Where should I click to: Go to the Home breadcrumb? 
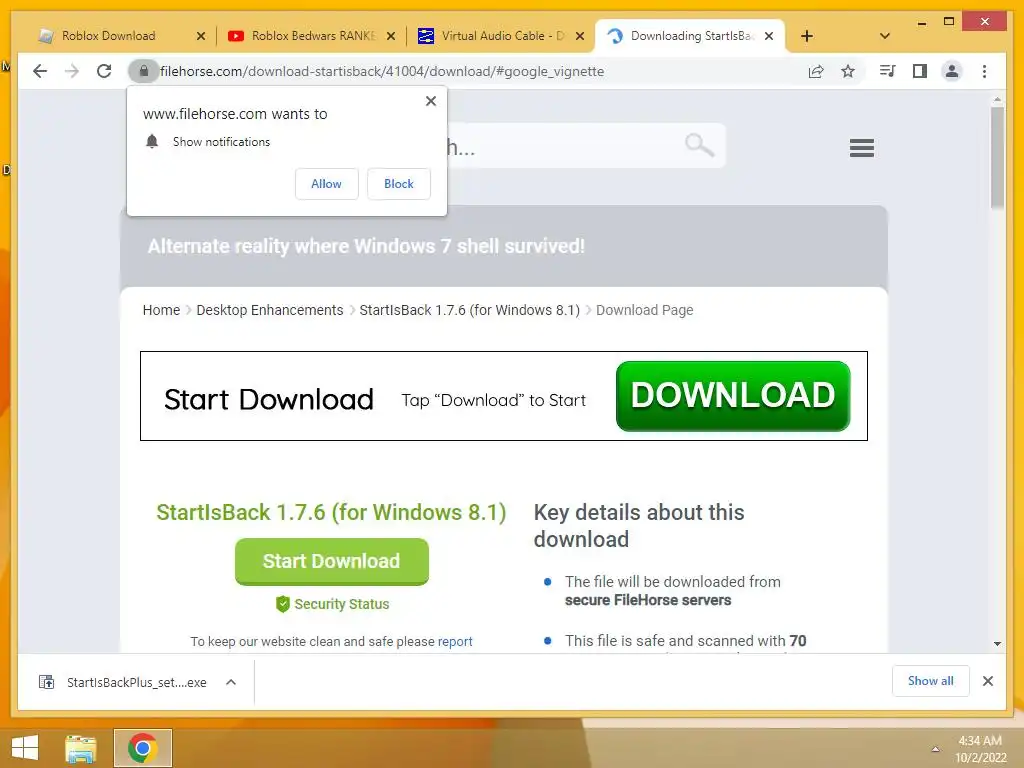pyautogui.click(x=161, y=310)
